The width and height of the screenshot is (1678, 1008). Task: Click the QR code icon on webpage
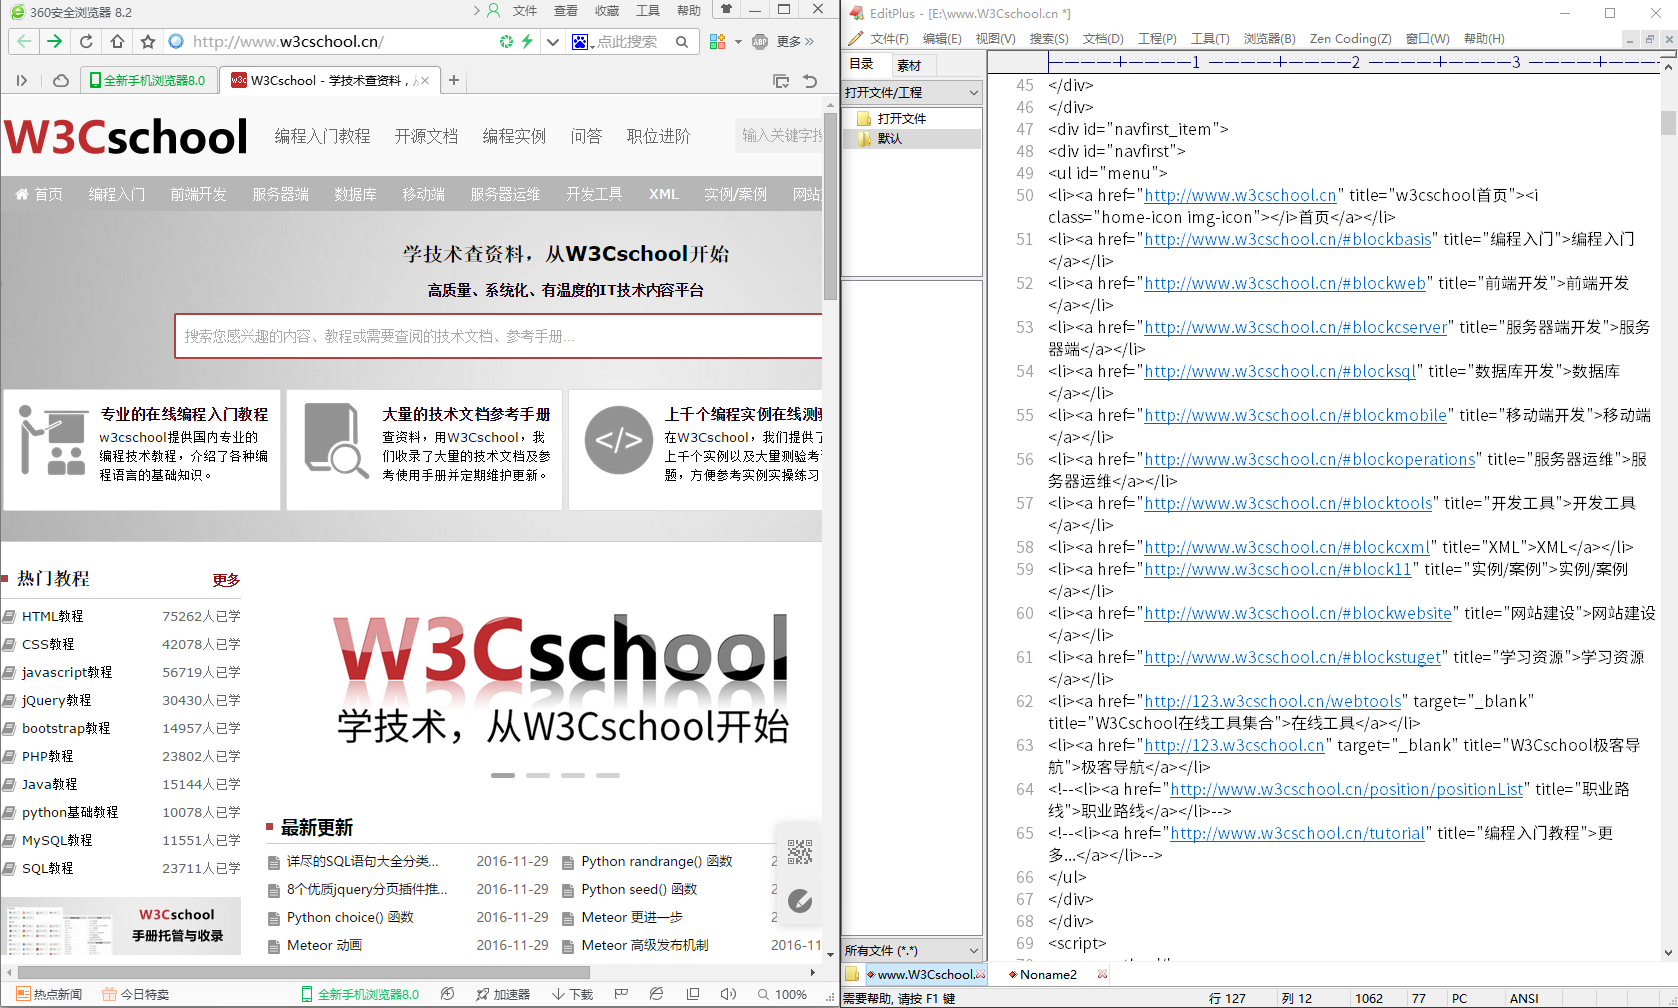[800, 852]
